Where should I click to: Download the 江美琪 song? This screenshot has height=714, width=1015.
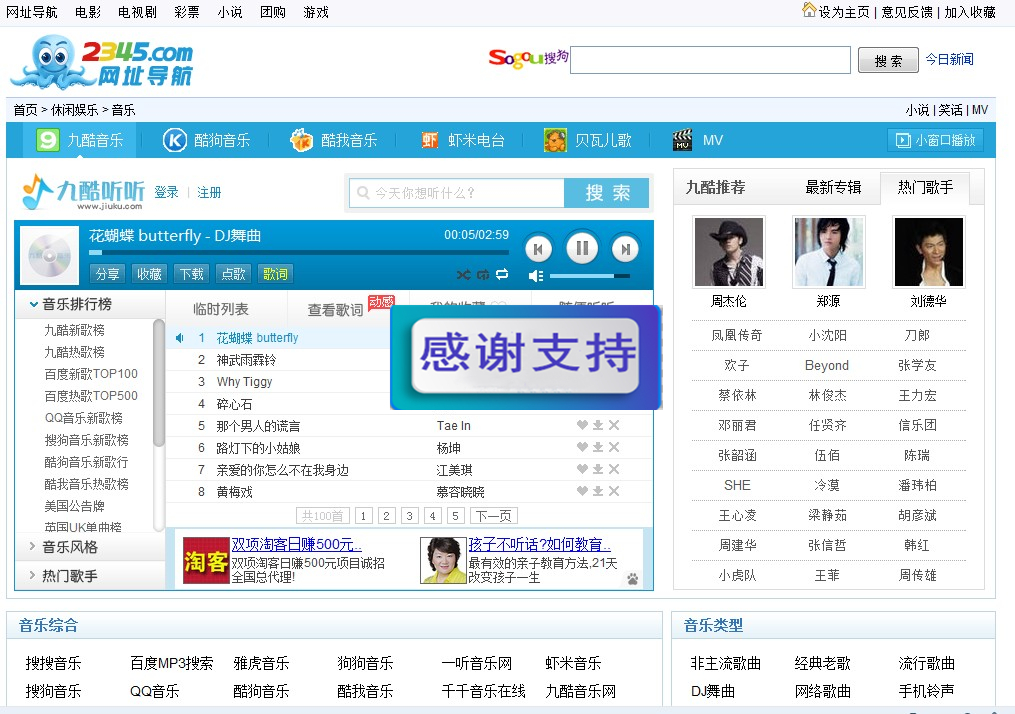point(598,469)
